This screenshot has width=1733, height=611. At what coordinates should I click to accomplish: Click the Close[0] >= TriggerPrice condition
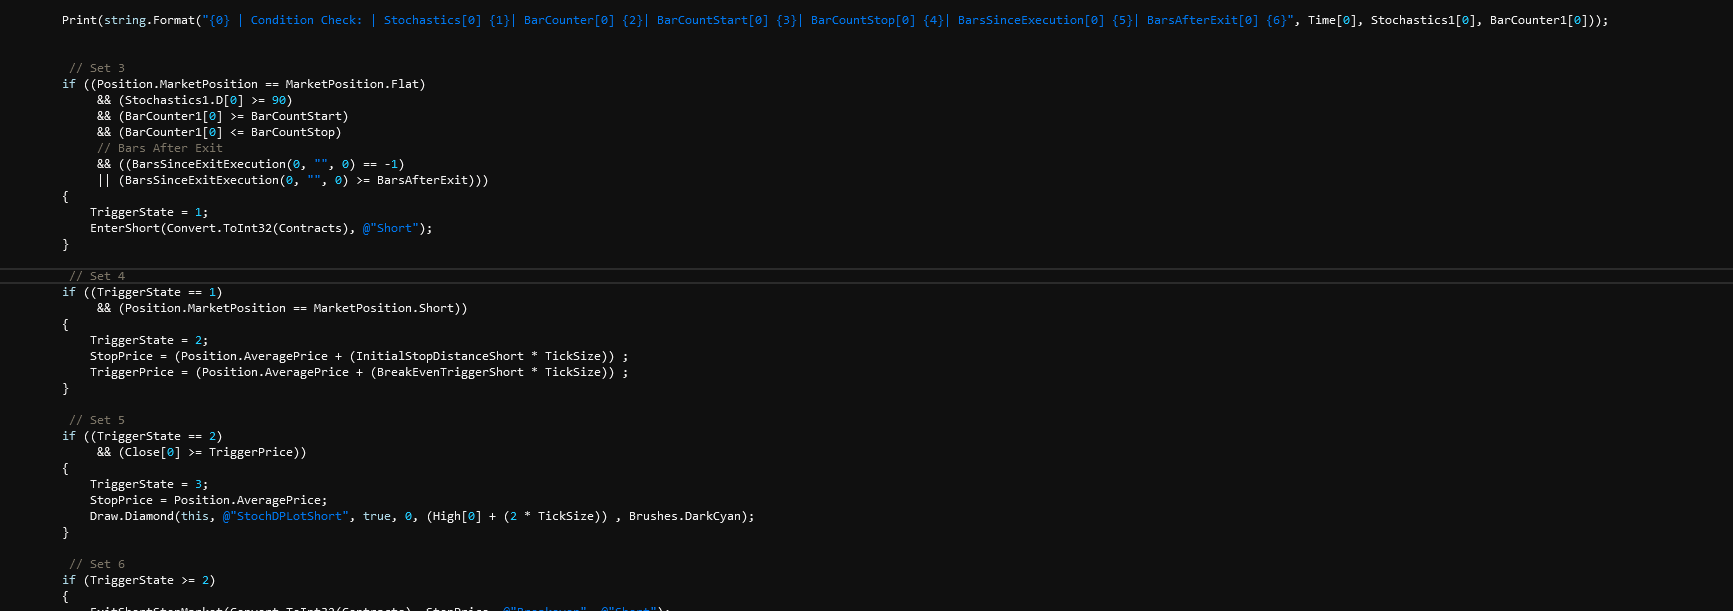[x=212, y=452]
